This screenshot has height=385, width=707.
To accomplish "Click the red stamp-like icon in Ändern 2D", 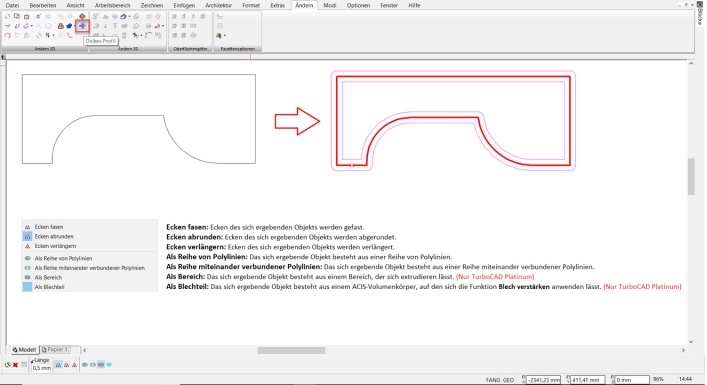I will pyautogui.click(x=60, y=26).
